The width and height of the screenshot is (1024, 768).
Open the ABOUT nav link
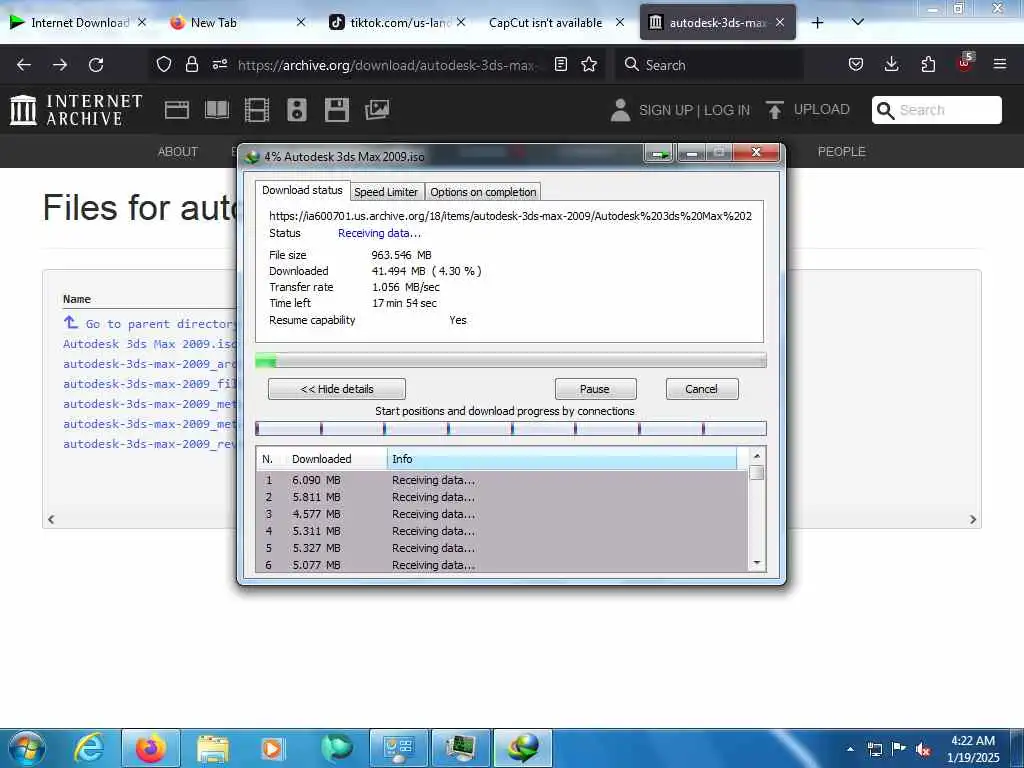click(x=178, y=152)
